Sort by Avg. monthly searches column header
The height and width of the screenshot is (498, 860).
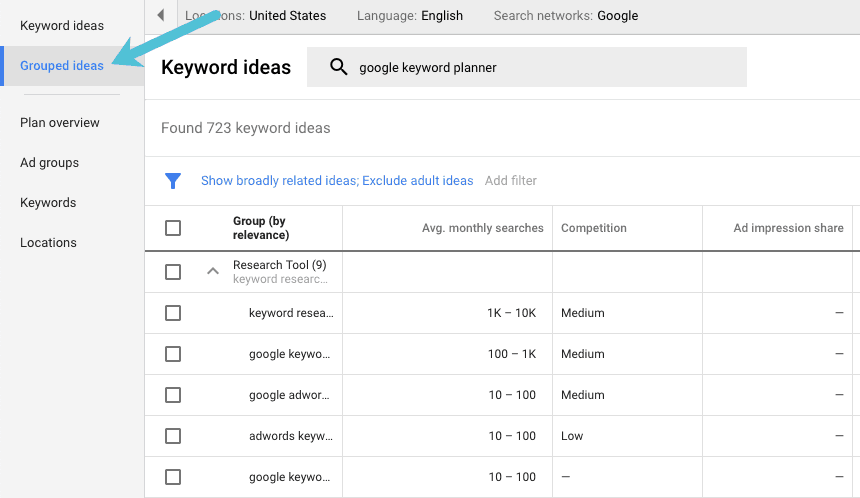482,228
